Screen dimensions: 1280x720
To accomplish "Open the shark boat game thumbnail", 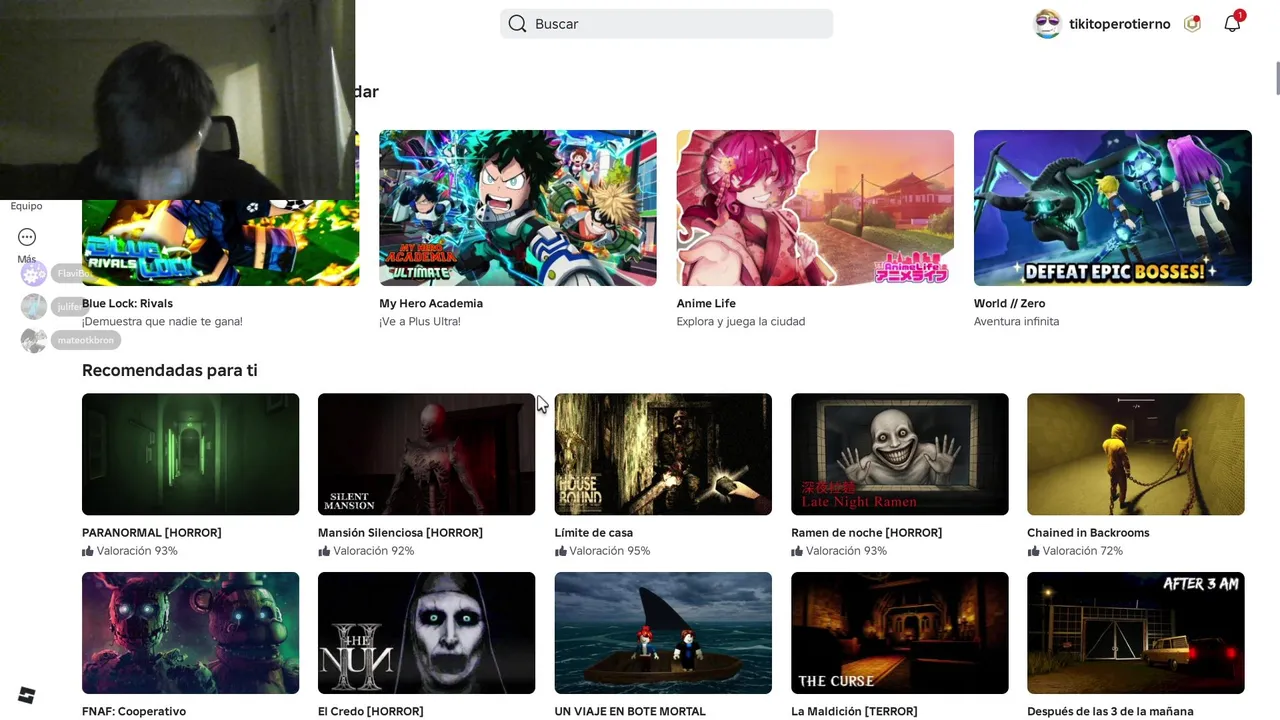I will coord(663,633).
